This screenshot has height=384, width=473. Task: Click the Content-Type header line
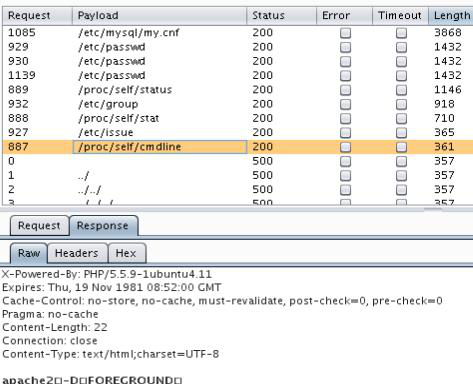coord(111,354)
